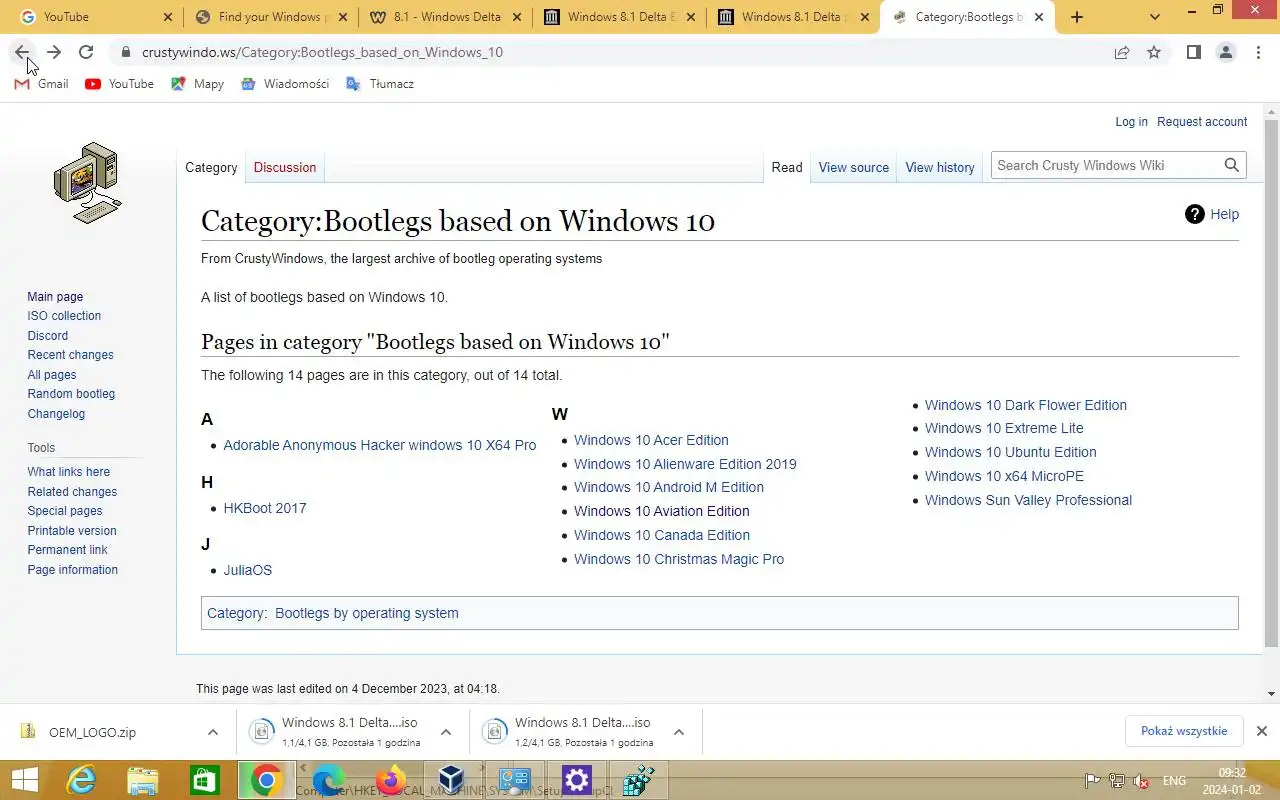Click the muted volume tray icon
Screen dimensions: 1280x800
pyautogui.click(x=1141, y=781)
